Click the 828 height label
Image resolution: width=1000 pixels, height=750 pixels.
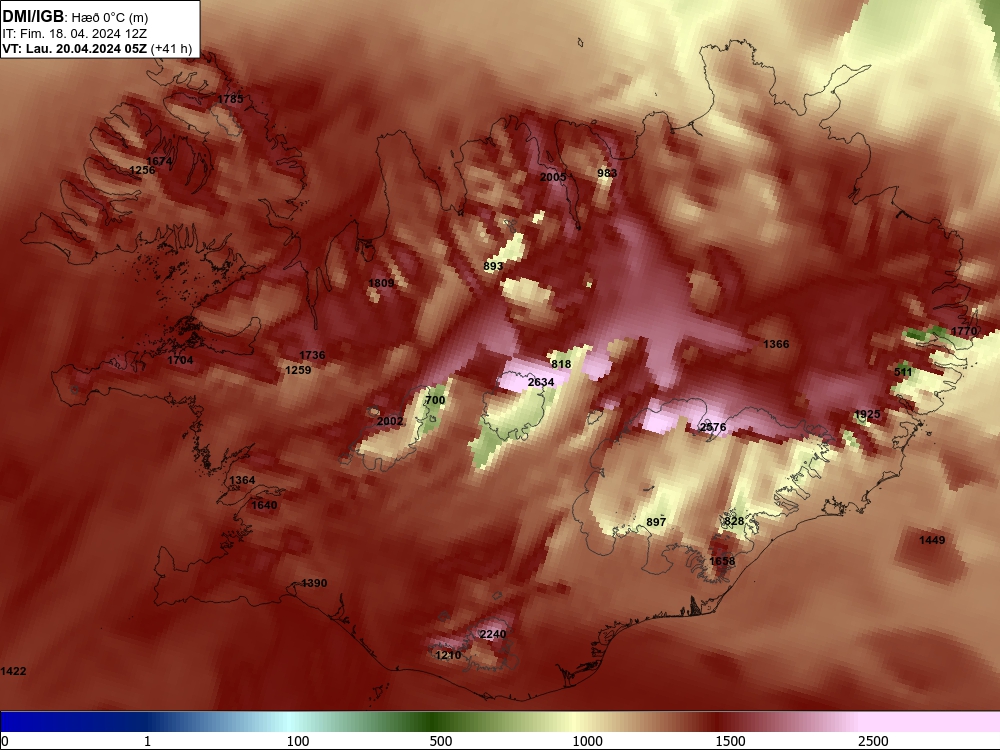tap(734, 521)
